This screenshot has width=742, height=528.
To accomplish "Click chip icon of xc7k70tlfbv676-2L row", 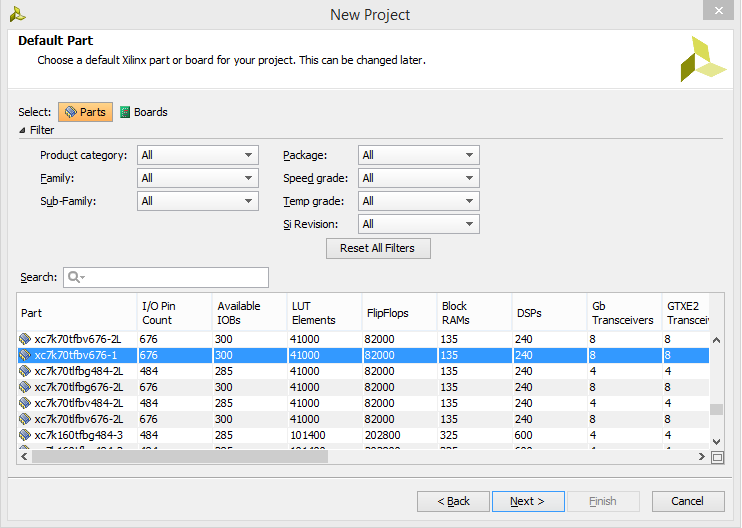I will tap(25, 419).
